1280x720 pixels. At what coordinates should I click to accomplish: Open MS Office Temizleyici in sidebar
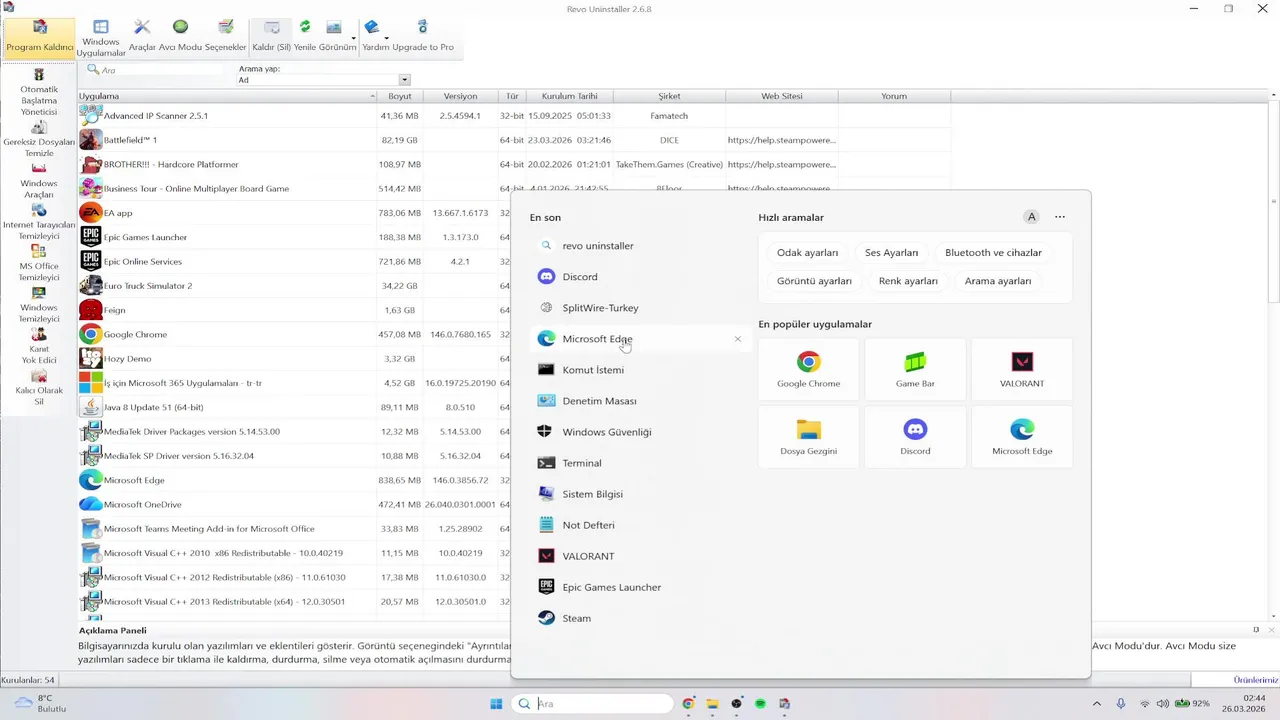click(x=39, y=264)
